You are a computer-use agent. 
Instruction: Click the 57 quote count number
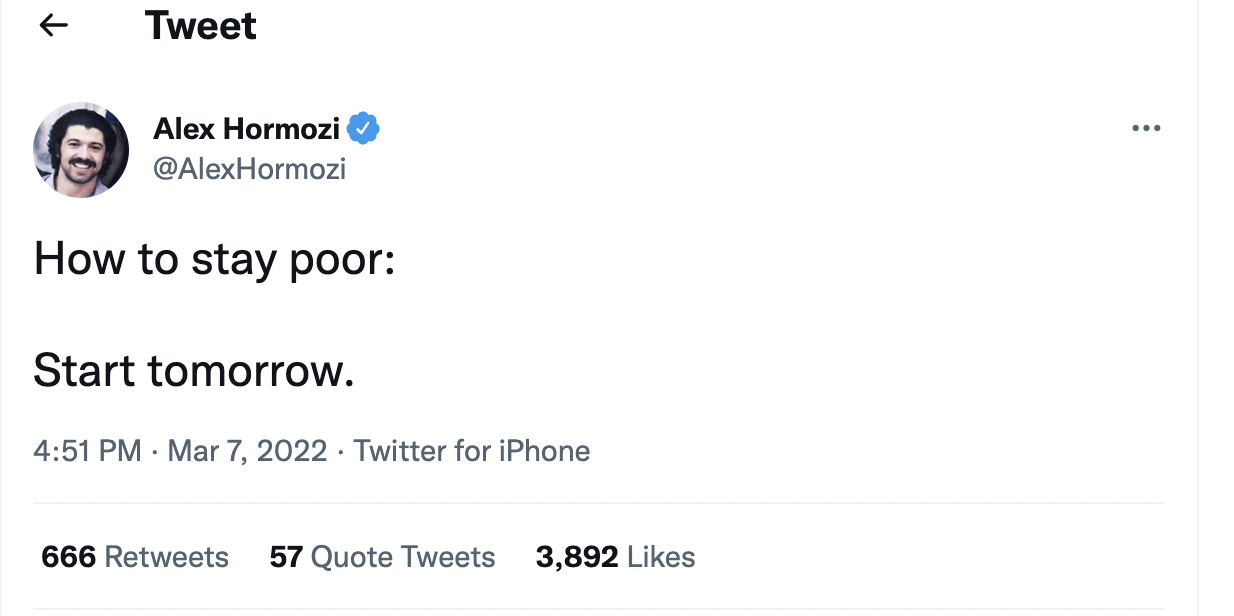(286, 557)
